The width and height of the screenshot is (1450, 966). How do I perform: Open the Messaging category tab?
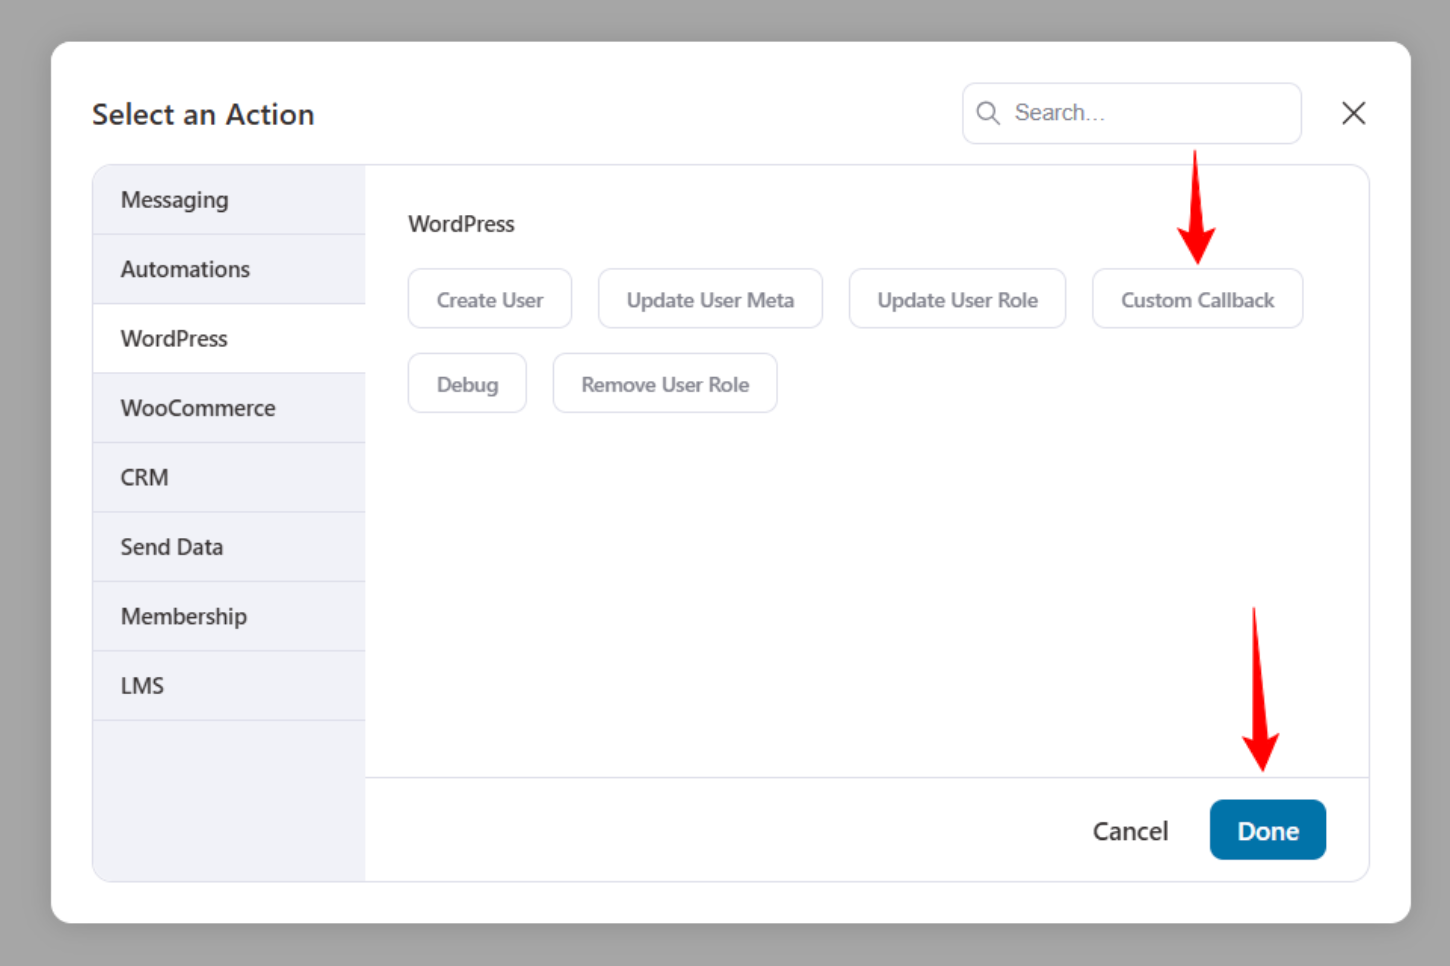229,200
